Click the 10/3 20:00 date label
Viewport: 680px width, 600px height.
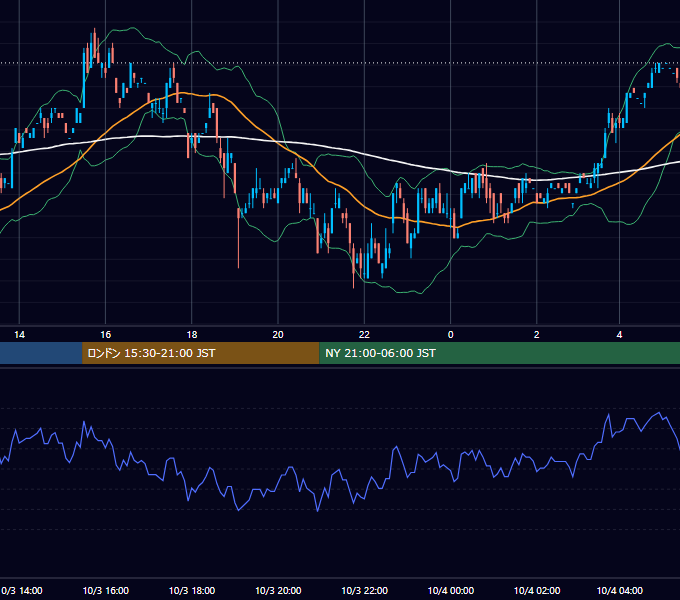(x=278, y=590)
